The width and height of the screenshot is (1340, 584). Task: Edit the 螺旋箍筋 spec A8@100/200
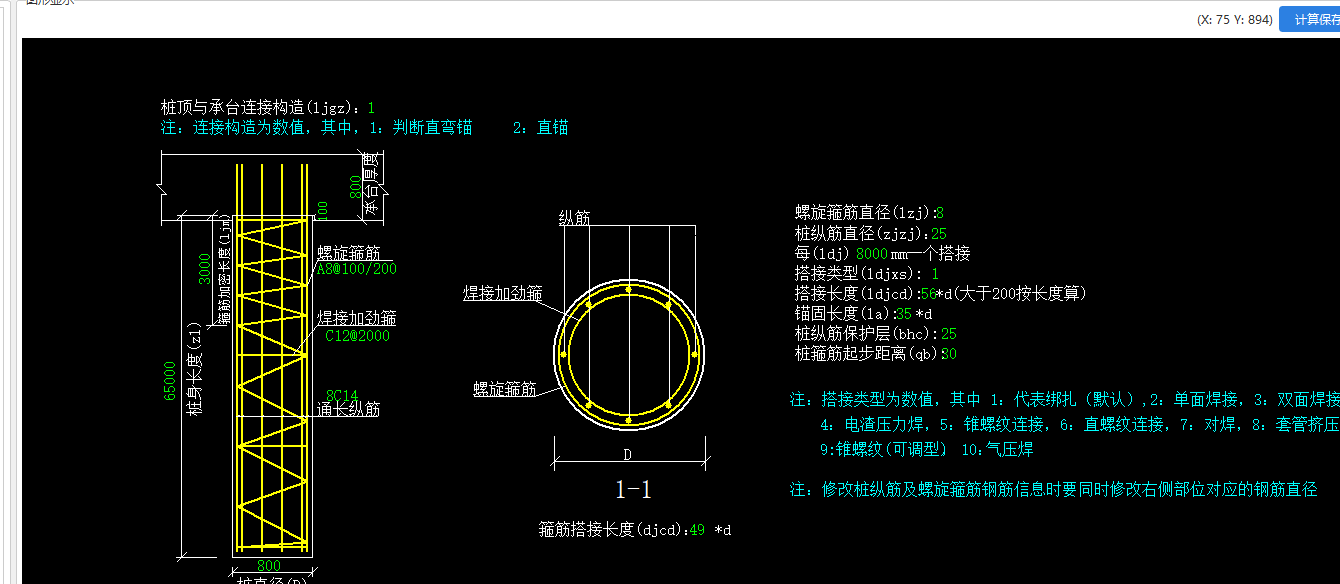[356, 269]
